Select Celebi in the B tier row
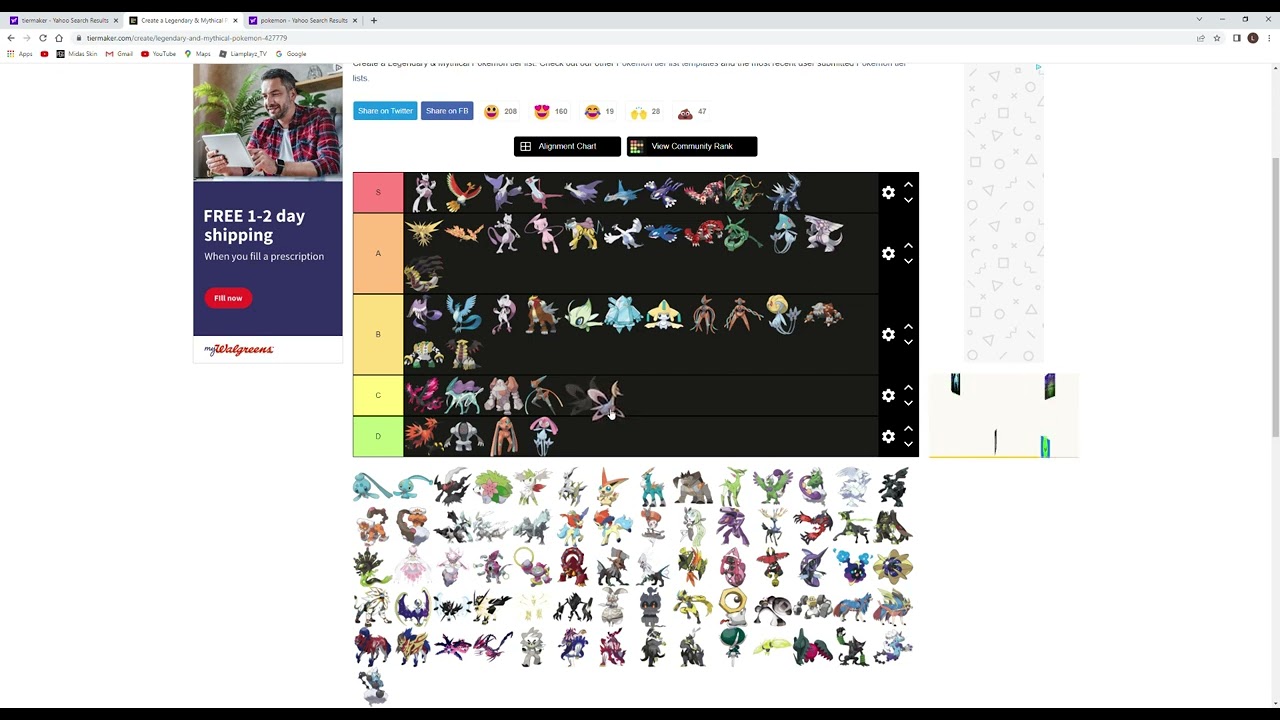 click(584, 314)
